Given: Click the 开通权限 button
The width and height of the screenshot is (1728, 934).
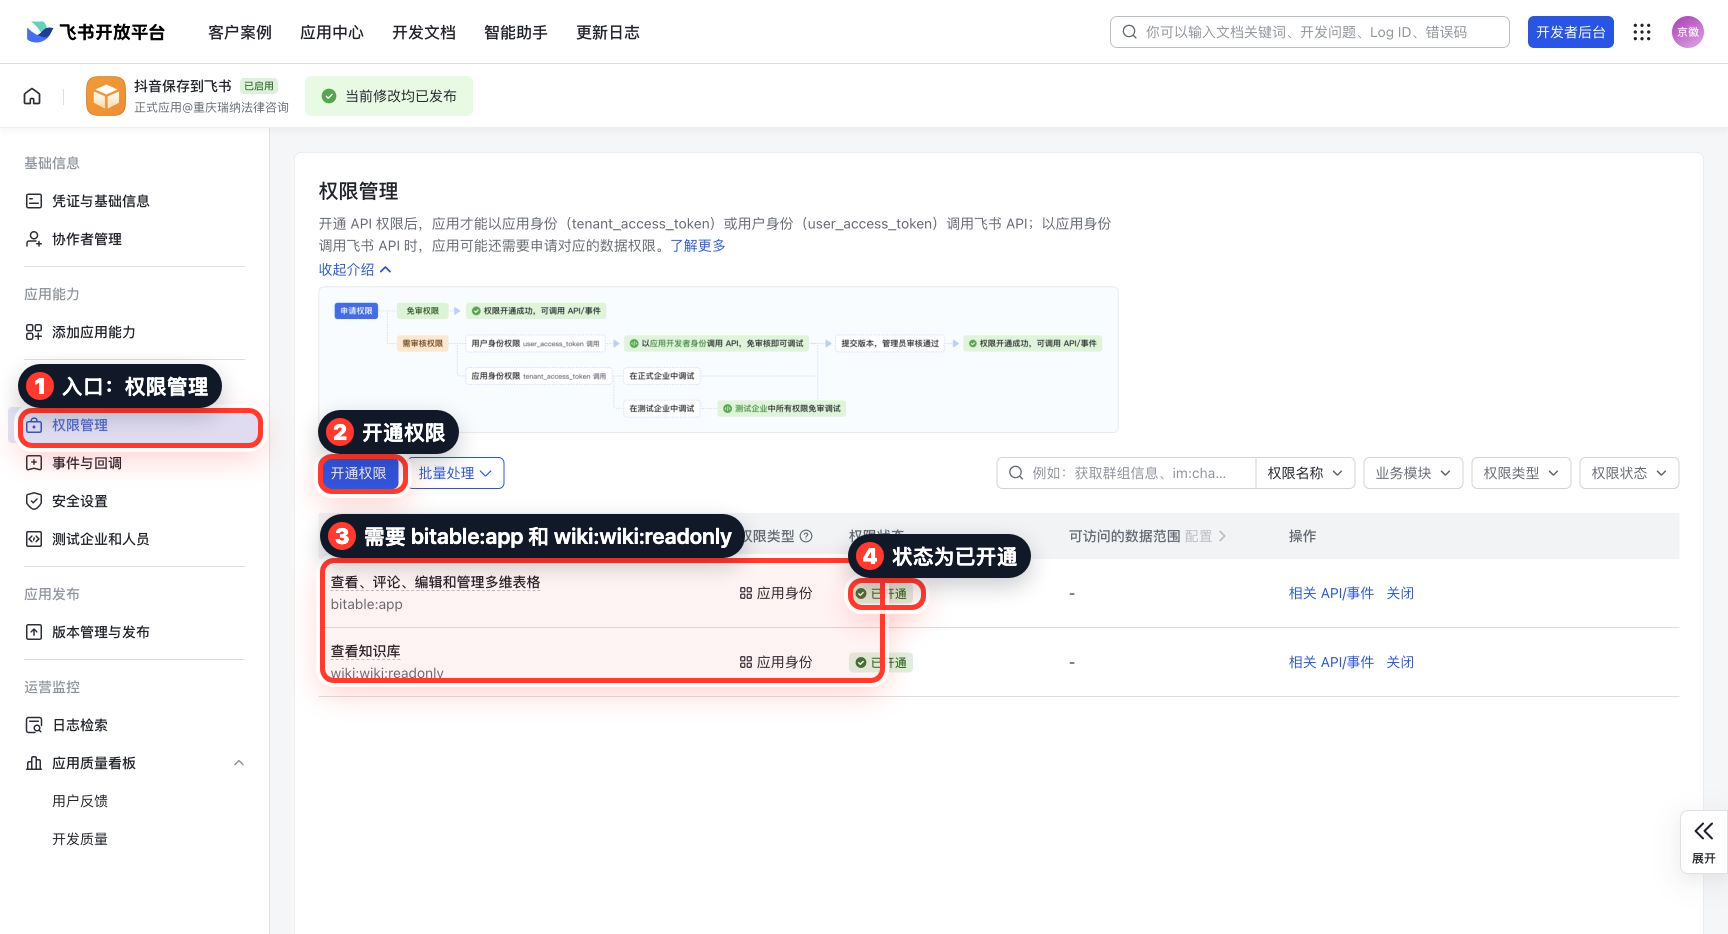Looking at the screenshot, I should (x=359, y=473).
